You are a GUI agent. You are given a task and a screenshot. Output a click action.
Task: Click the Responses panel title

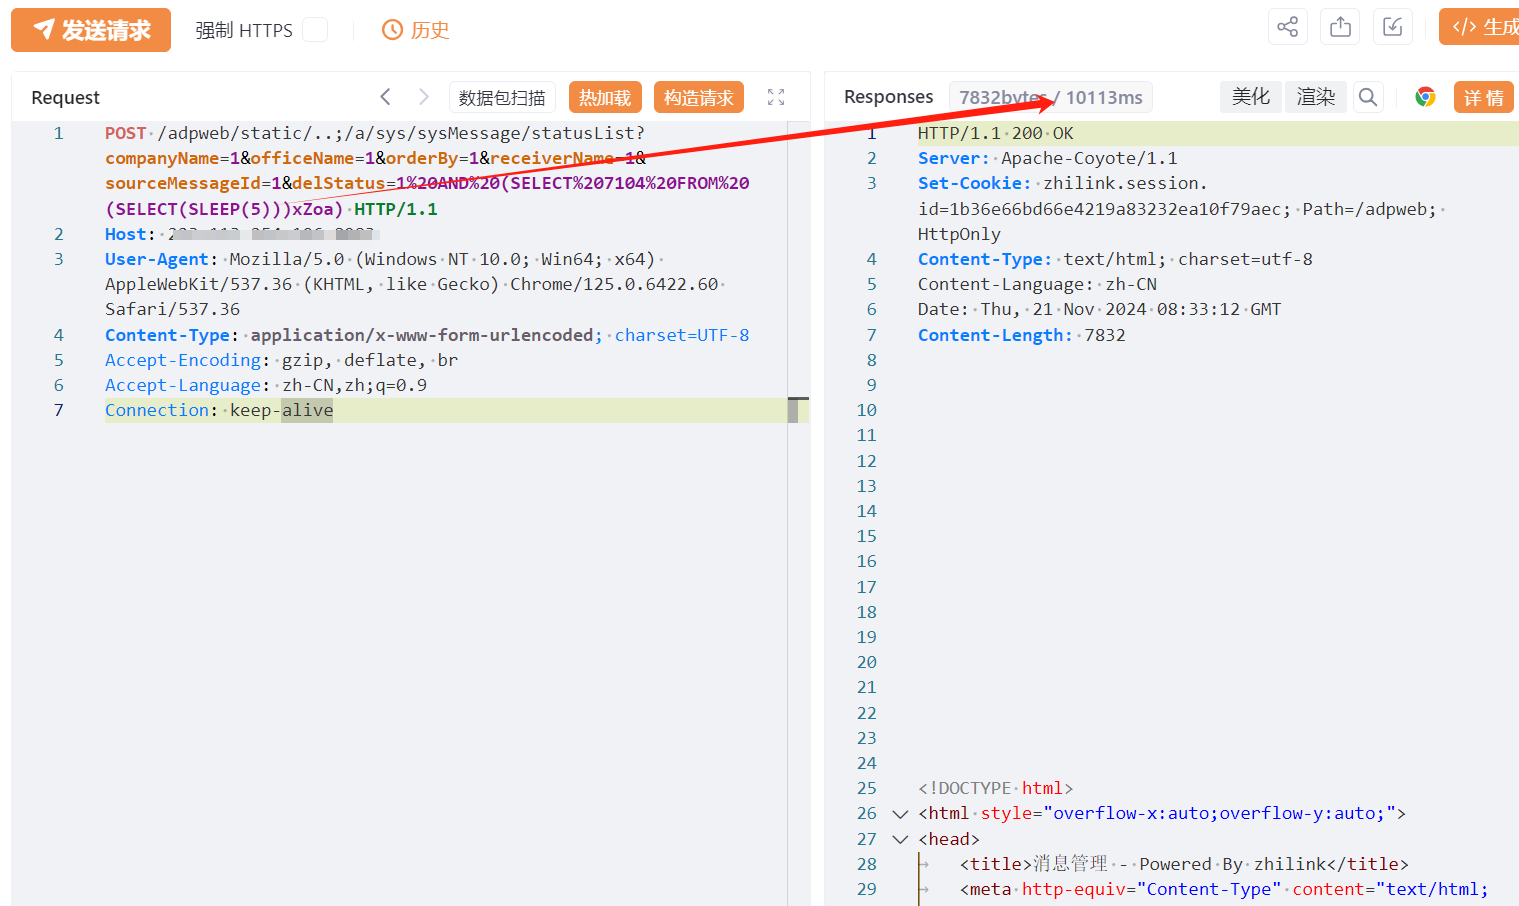pyautogui.click(x=888, y=97)
